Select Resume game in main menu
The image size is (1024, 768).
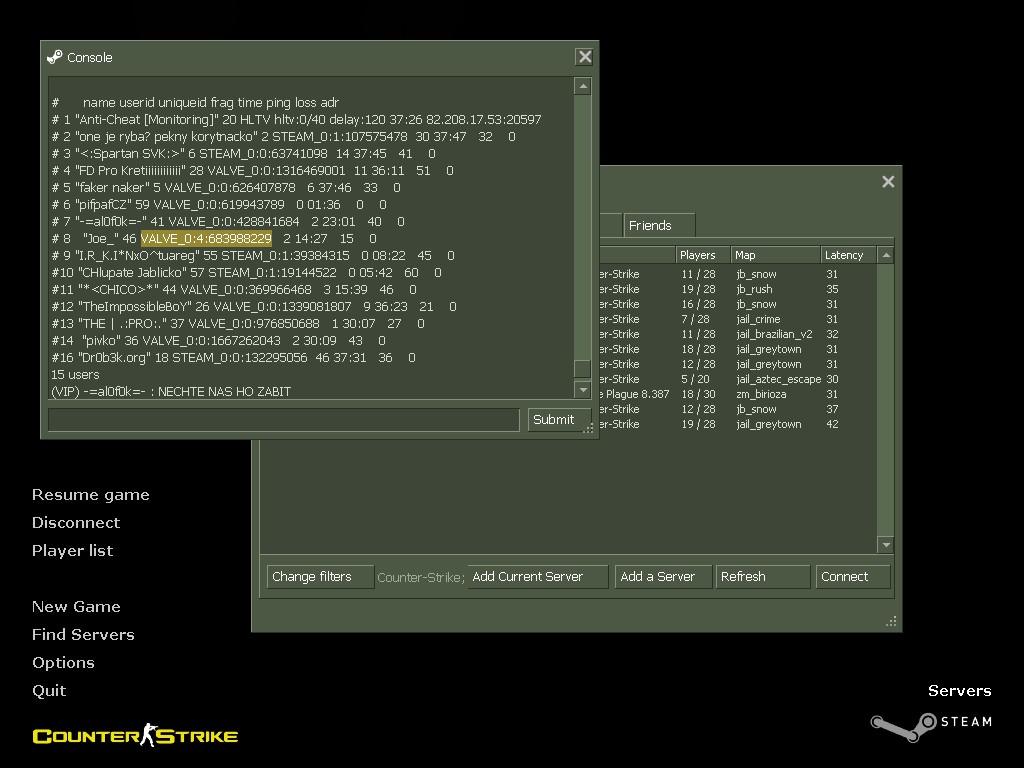[x=91, y=495]
